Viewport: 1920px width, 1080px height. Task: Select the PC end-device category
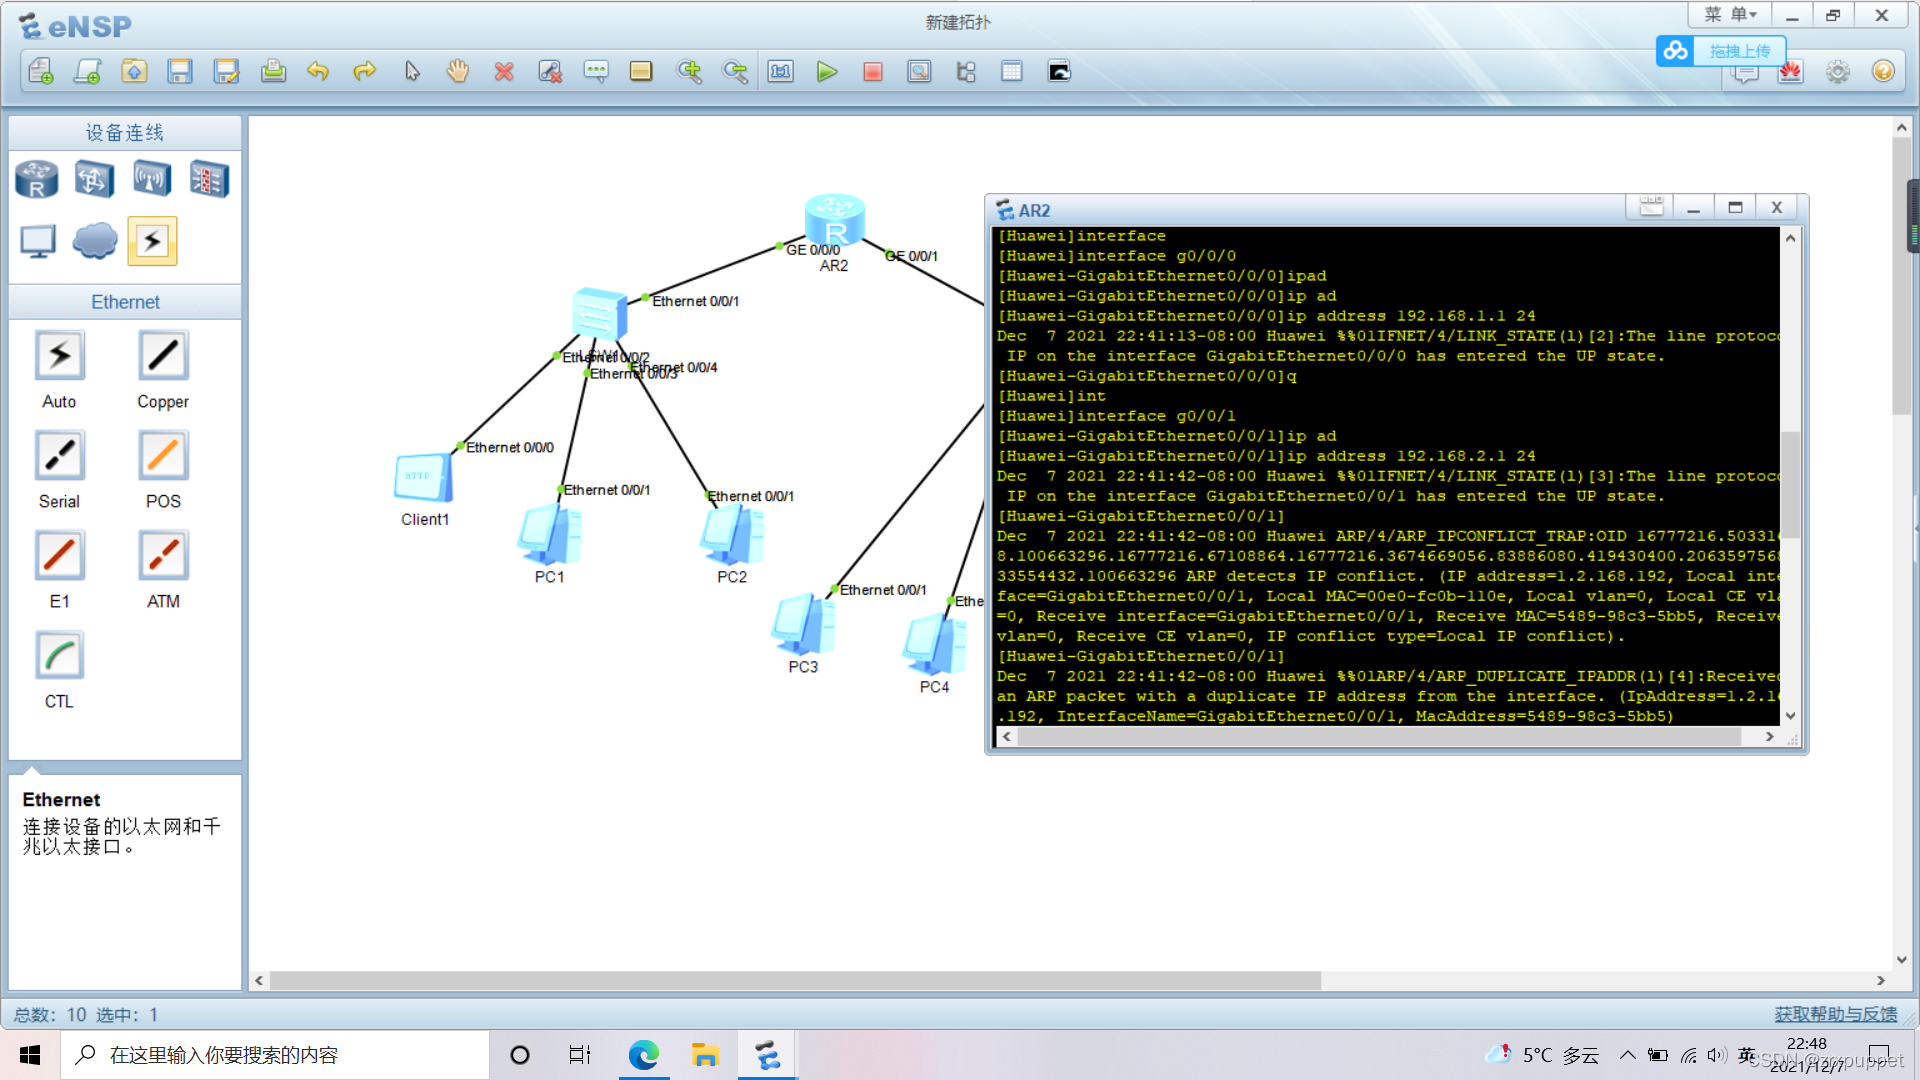click(x=38, y=241)
